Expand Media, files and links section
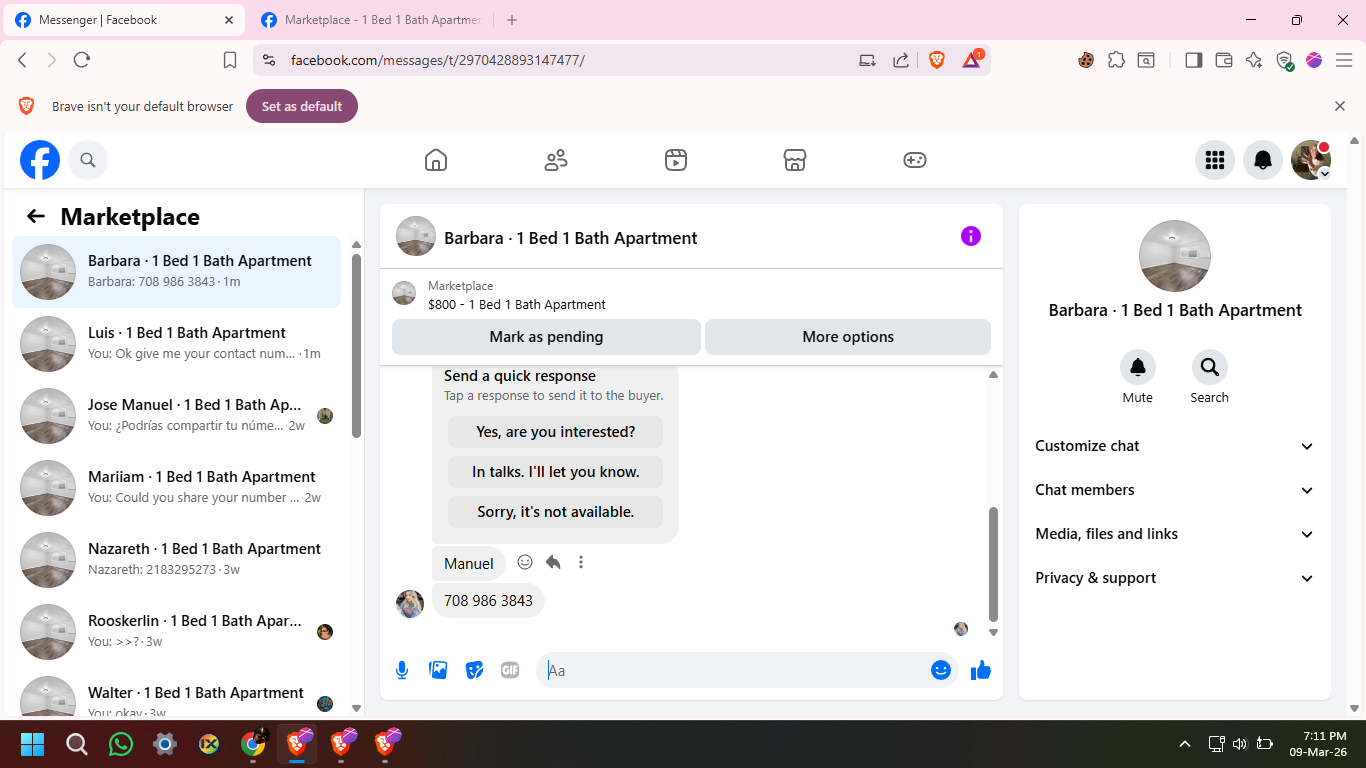 point(1175,534)
